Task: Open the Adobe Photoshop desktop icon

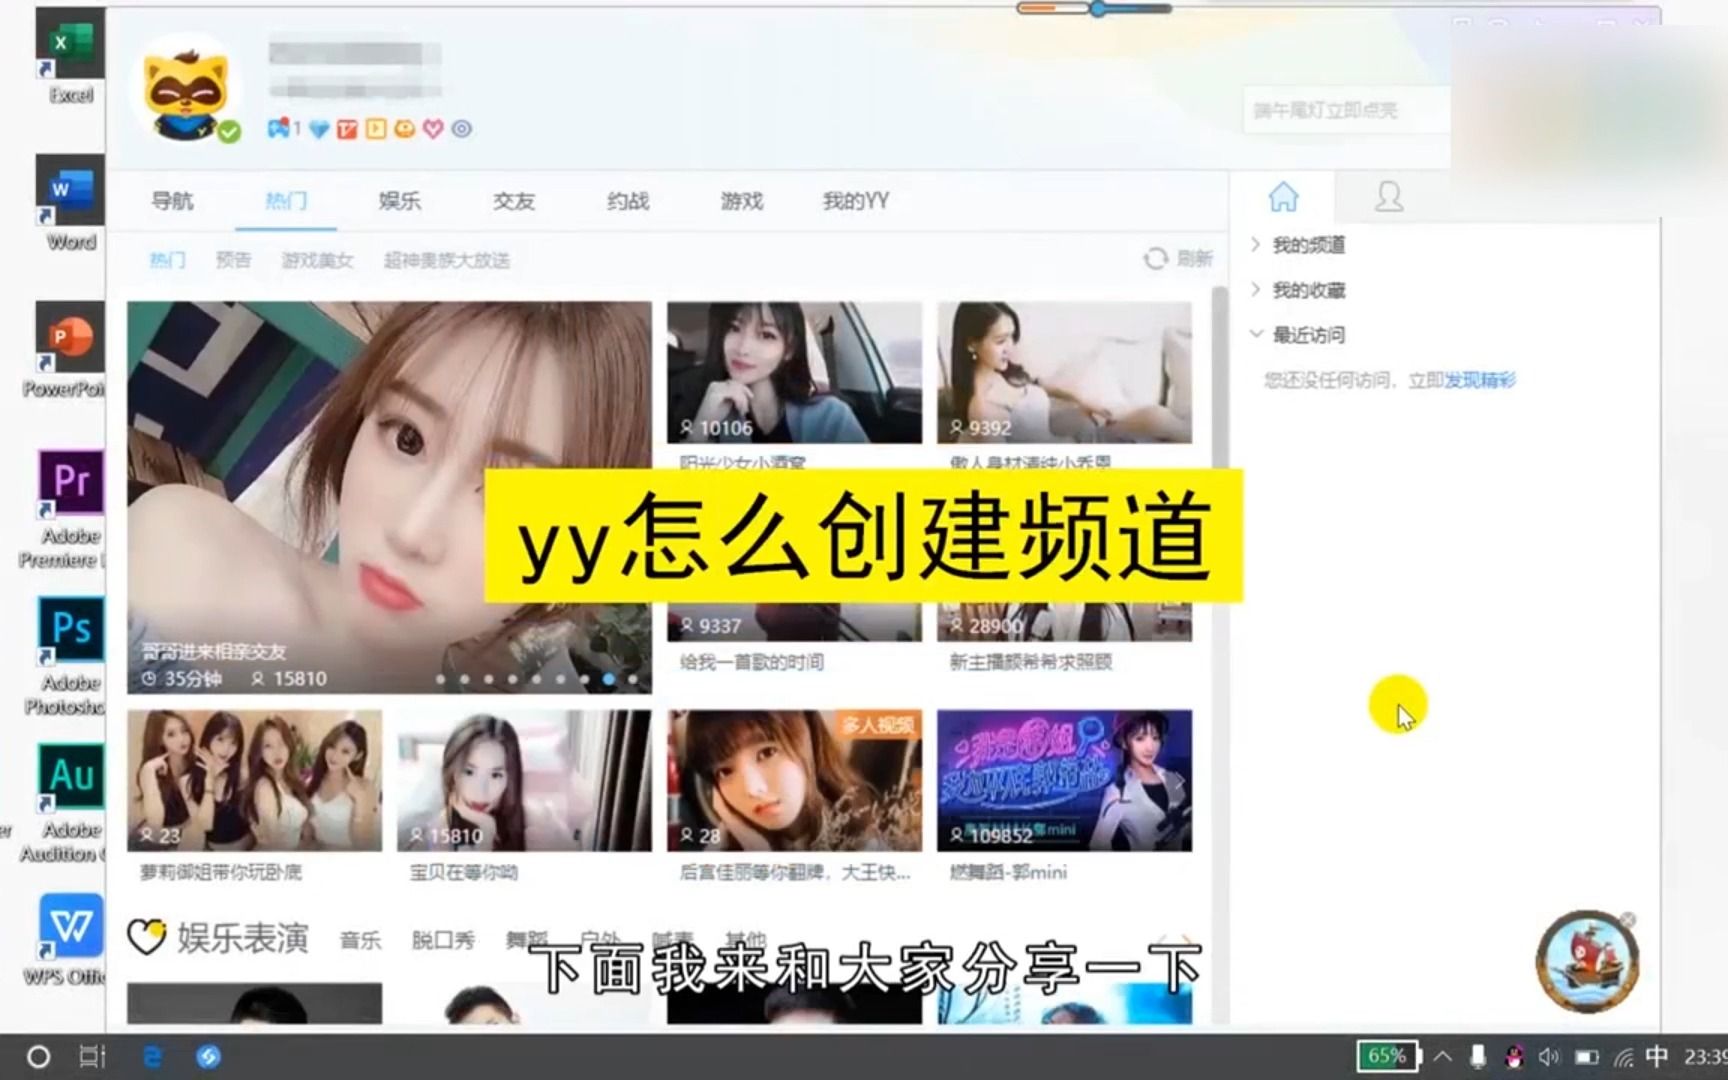Action: [68, 657]
